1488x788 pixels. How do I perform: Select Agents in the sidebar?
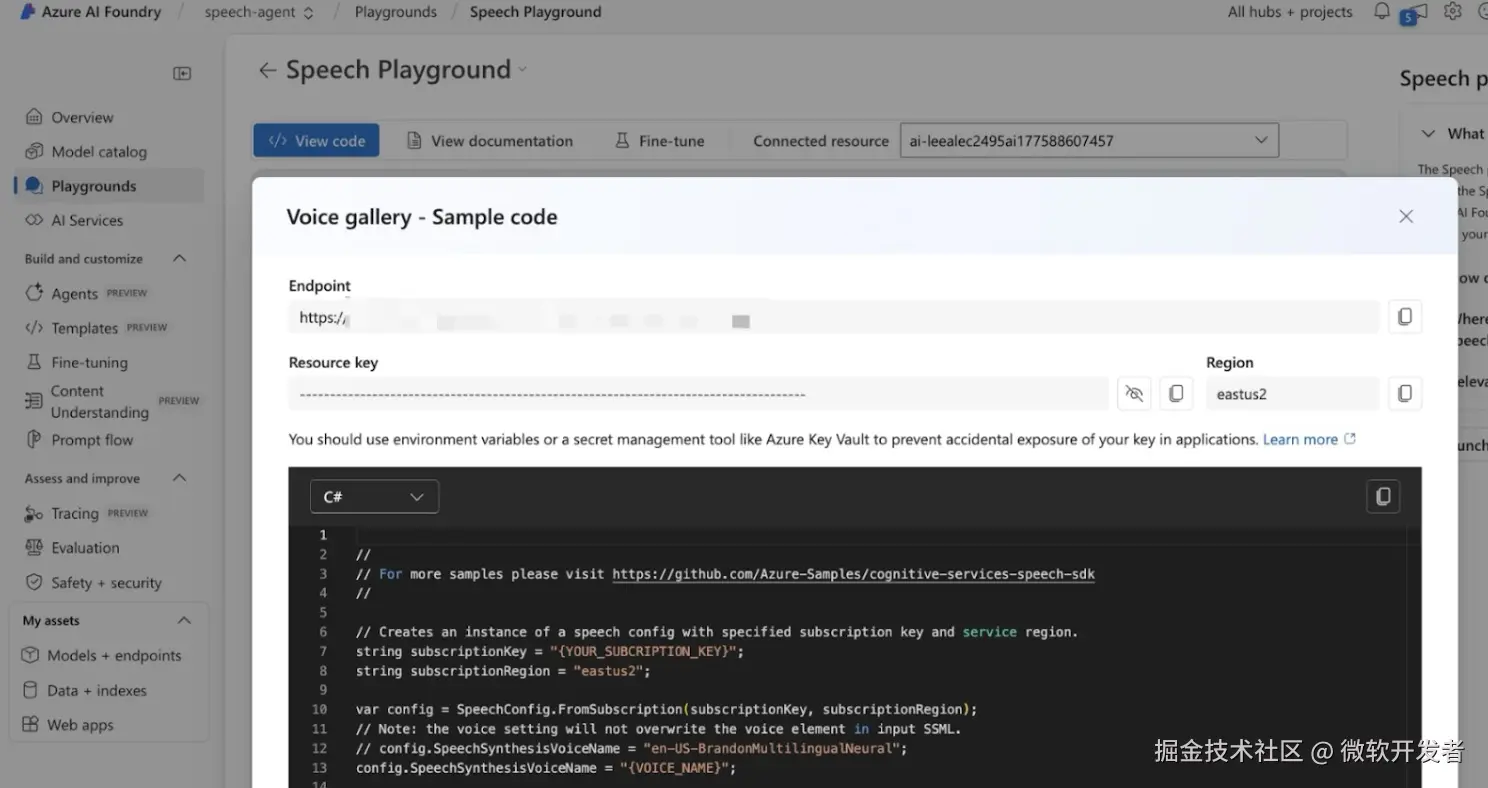pyautogui.click(x=75, y=294)
